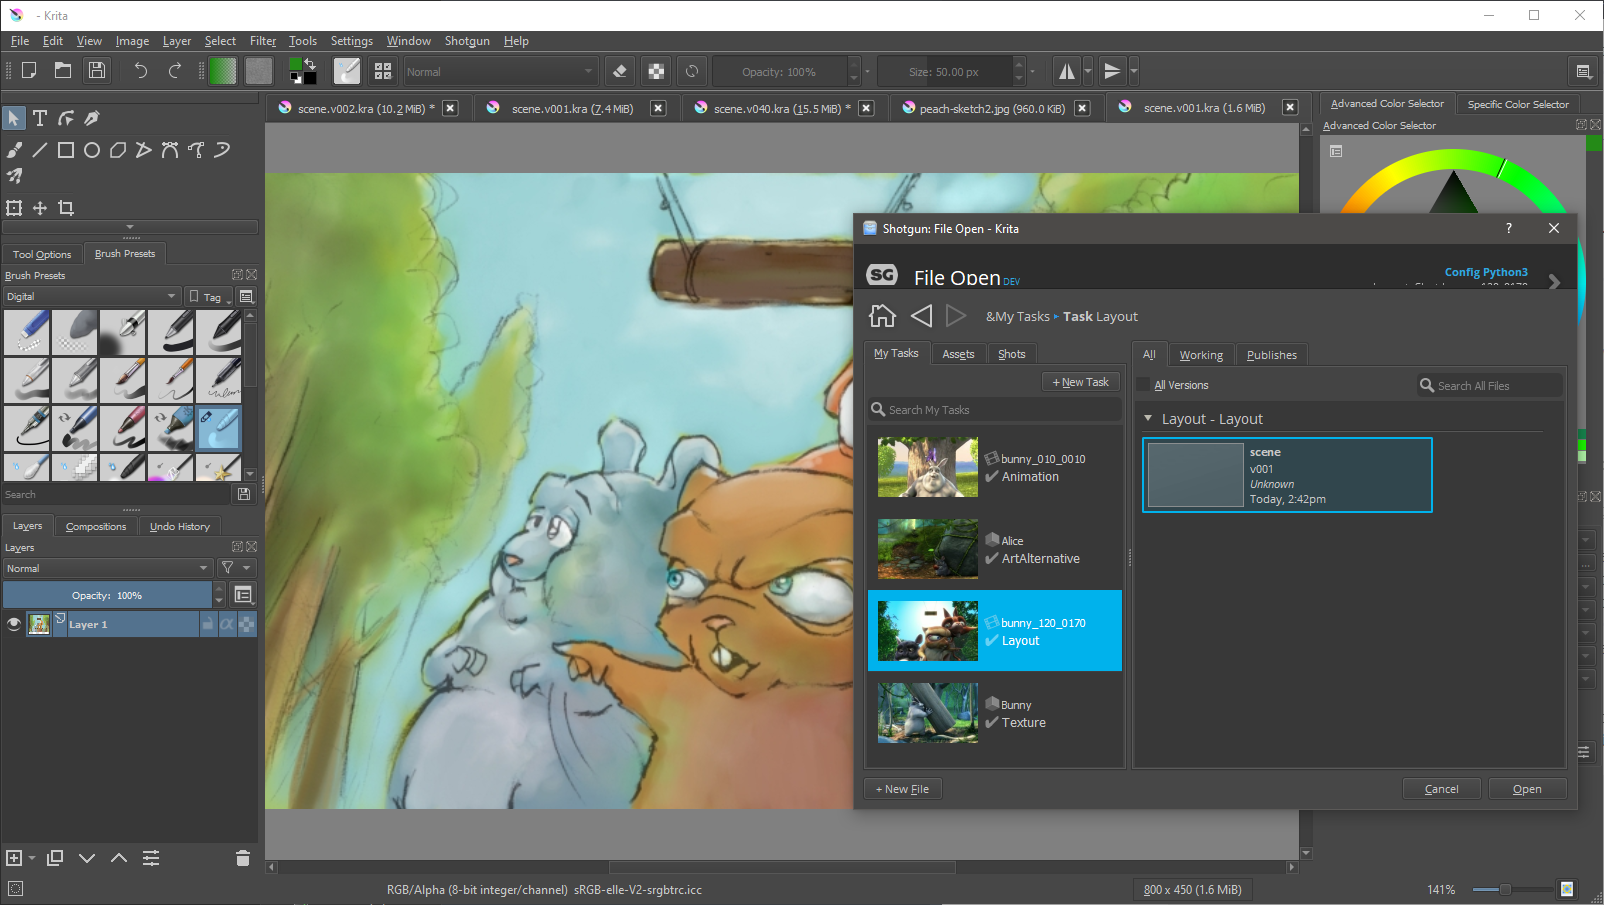Viewport: 1604px width, 905px height.
Task: Click the Search My Tasks field
Action: tap(995, 410)
